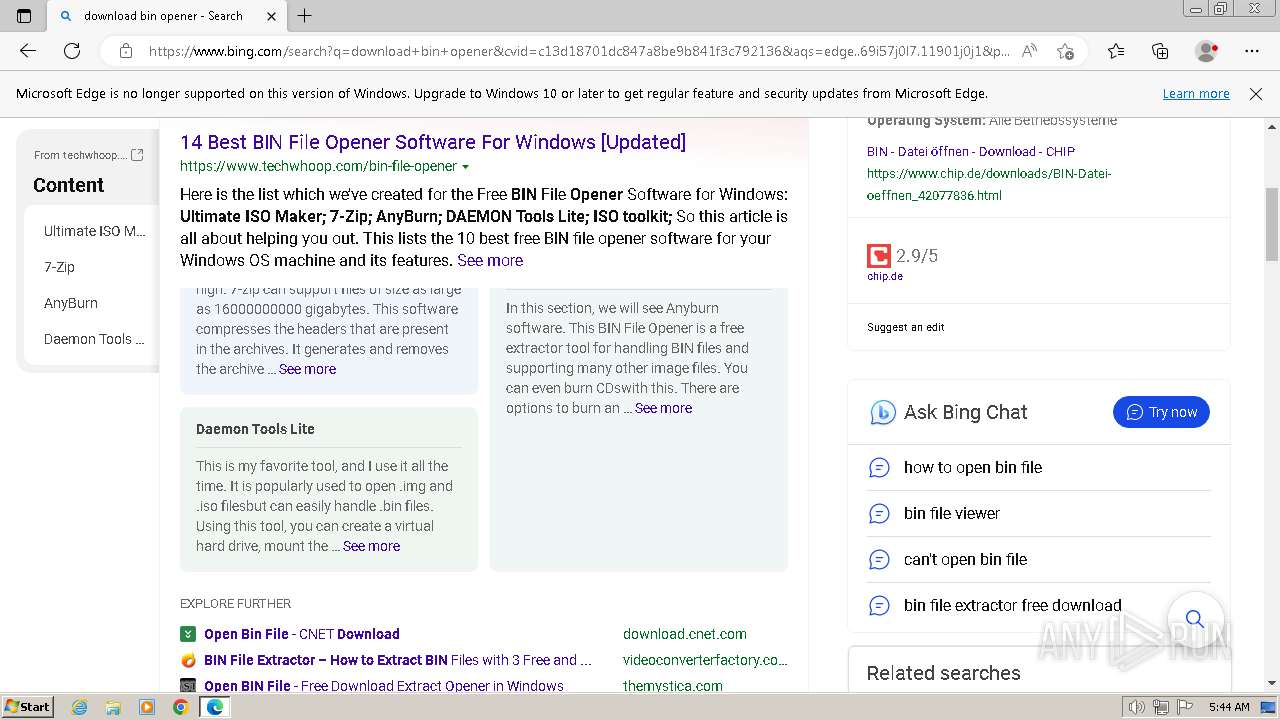Select 7-Zip in Content list
Screen dimensions: 1280x720
[x=59, y=267]
